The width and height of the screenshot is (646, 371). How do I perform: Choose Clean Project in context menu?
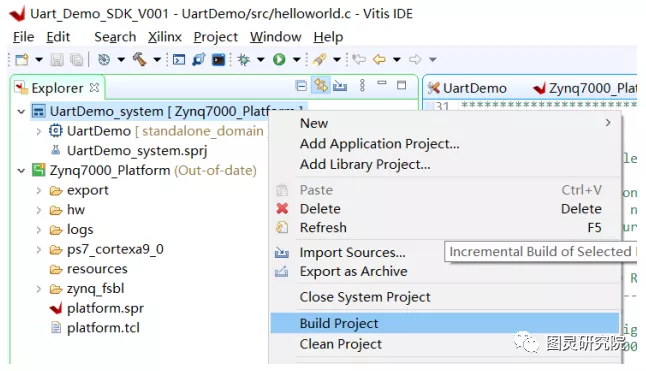(x=445, y=344)
